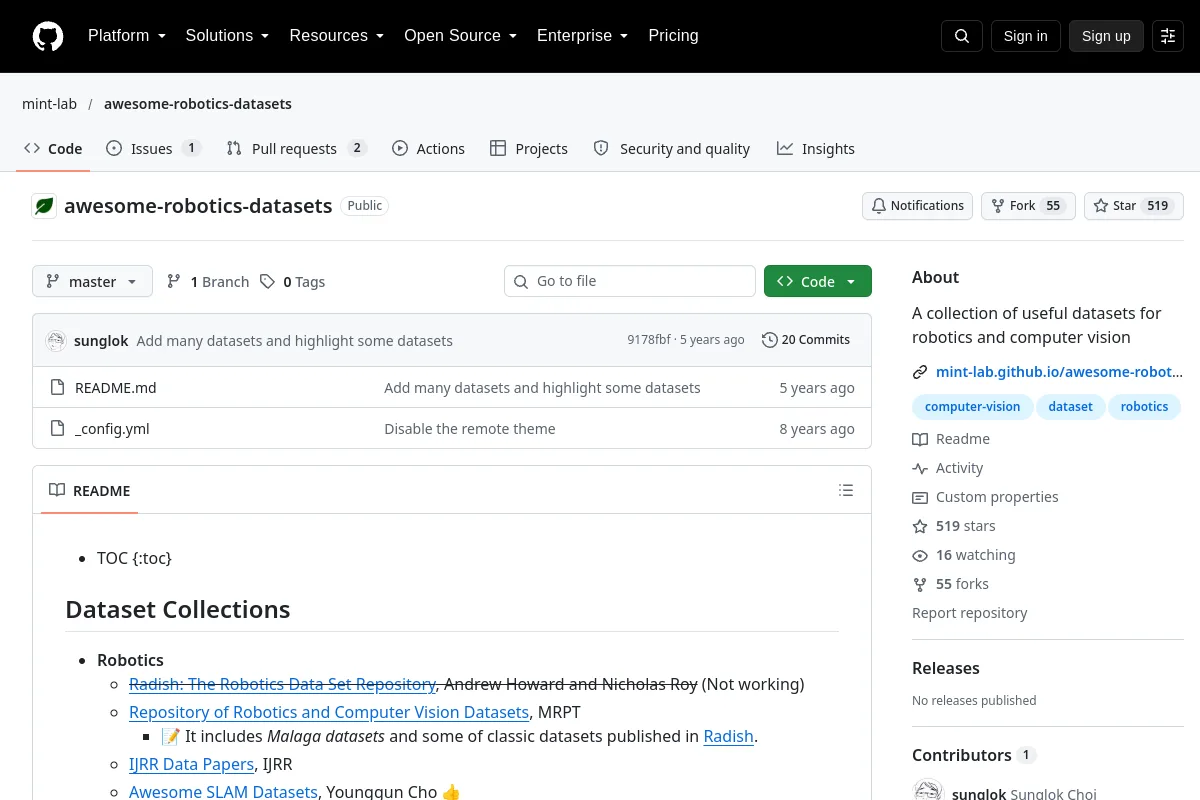Click the README.md file icon

coord(58,388)
